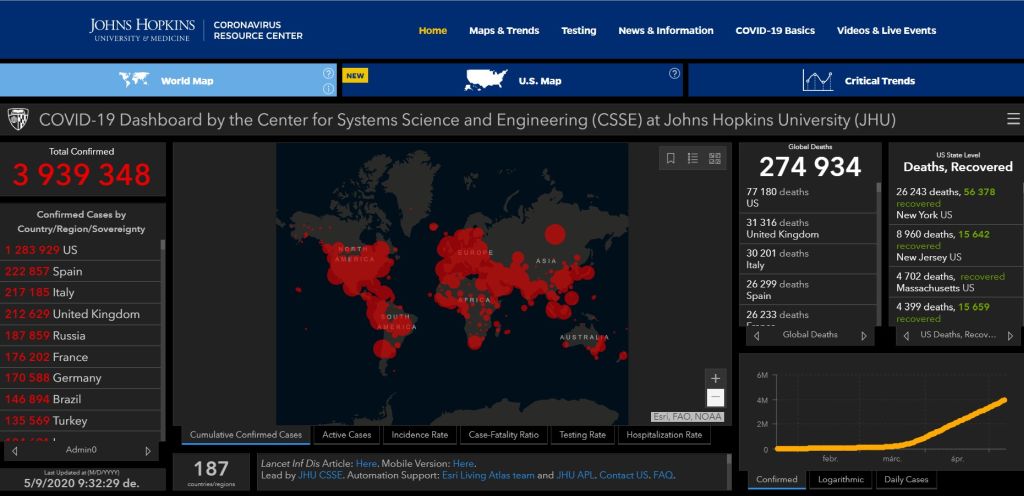This screenshot has width=1024, height=496.
Task: Open the map legend list icon
Action: 693,158
